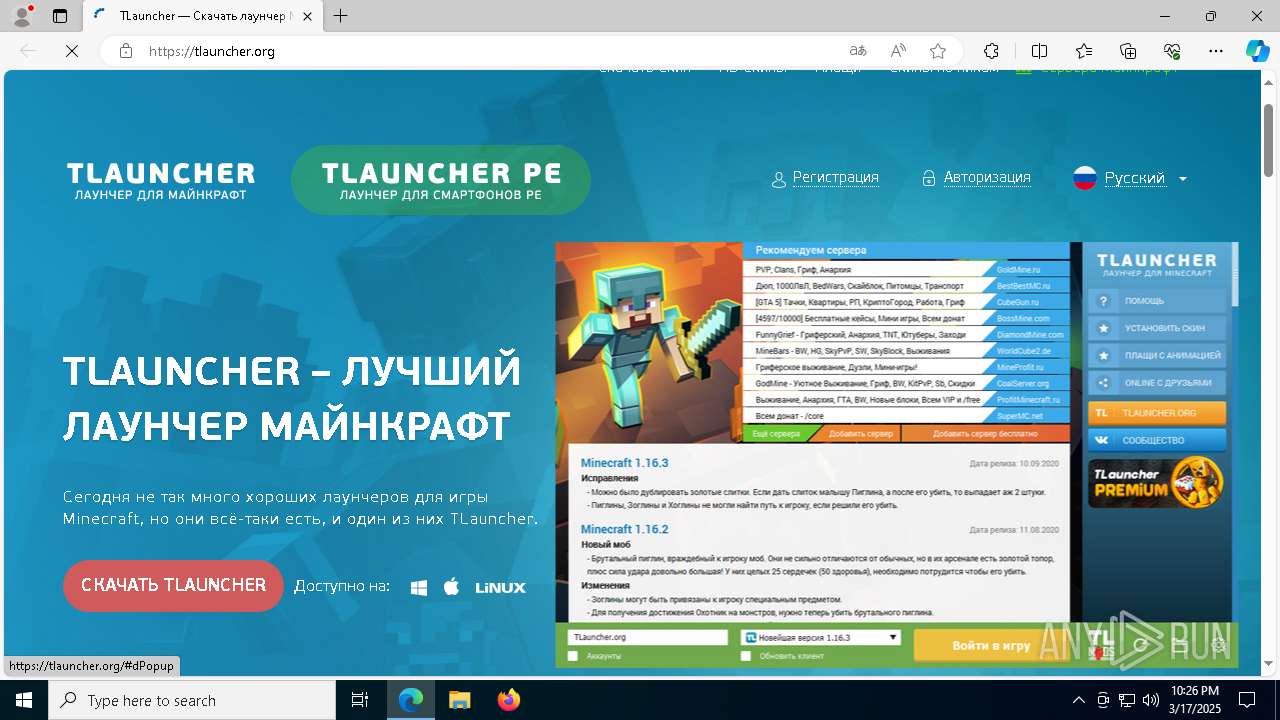Click the СКАЧАТЬ TLAUNCHER button

point(173,585)
